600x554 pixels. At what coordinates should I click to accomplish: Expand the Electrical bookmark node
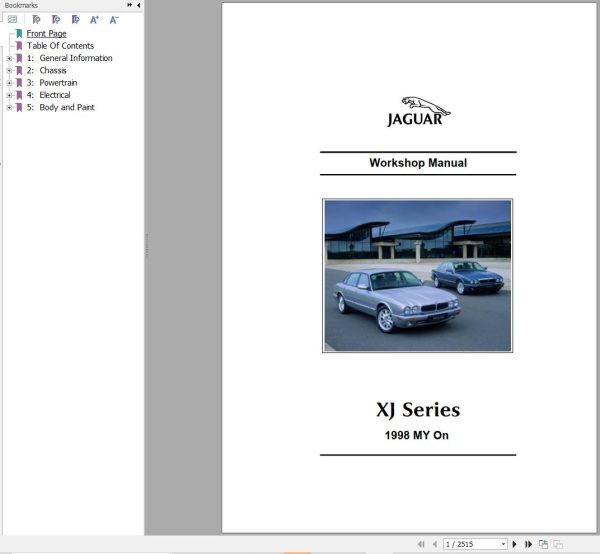coord(9,95)
